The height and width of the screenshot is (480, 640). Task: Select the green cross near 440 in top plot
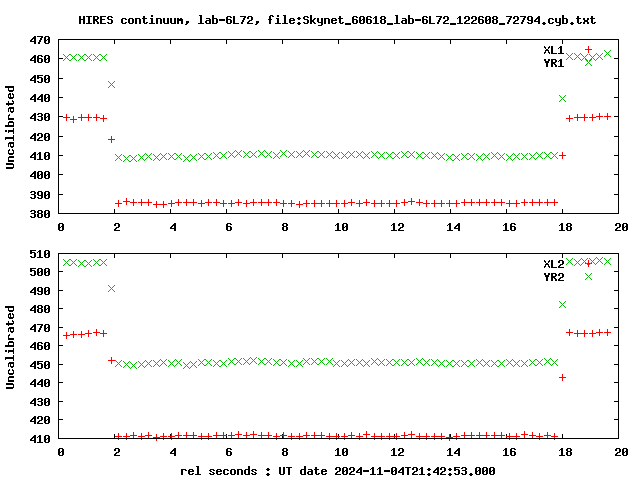click(x=563, y=98)
